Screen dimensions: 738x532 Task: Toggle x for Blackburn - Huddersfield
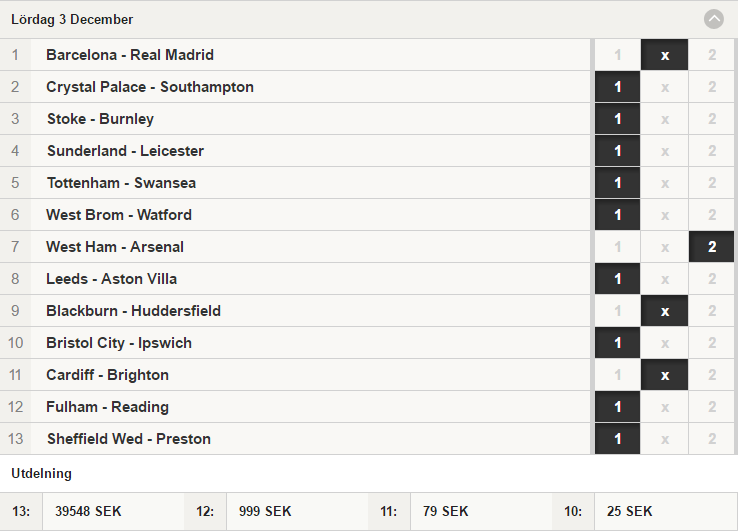click(x=665, y=311)
